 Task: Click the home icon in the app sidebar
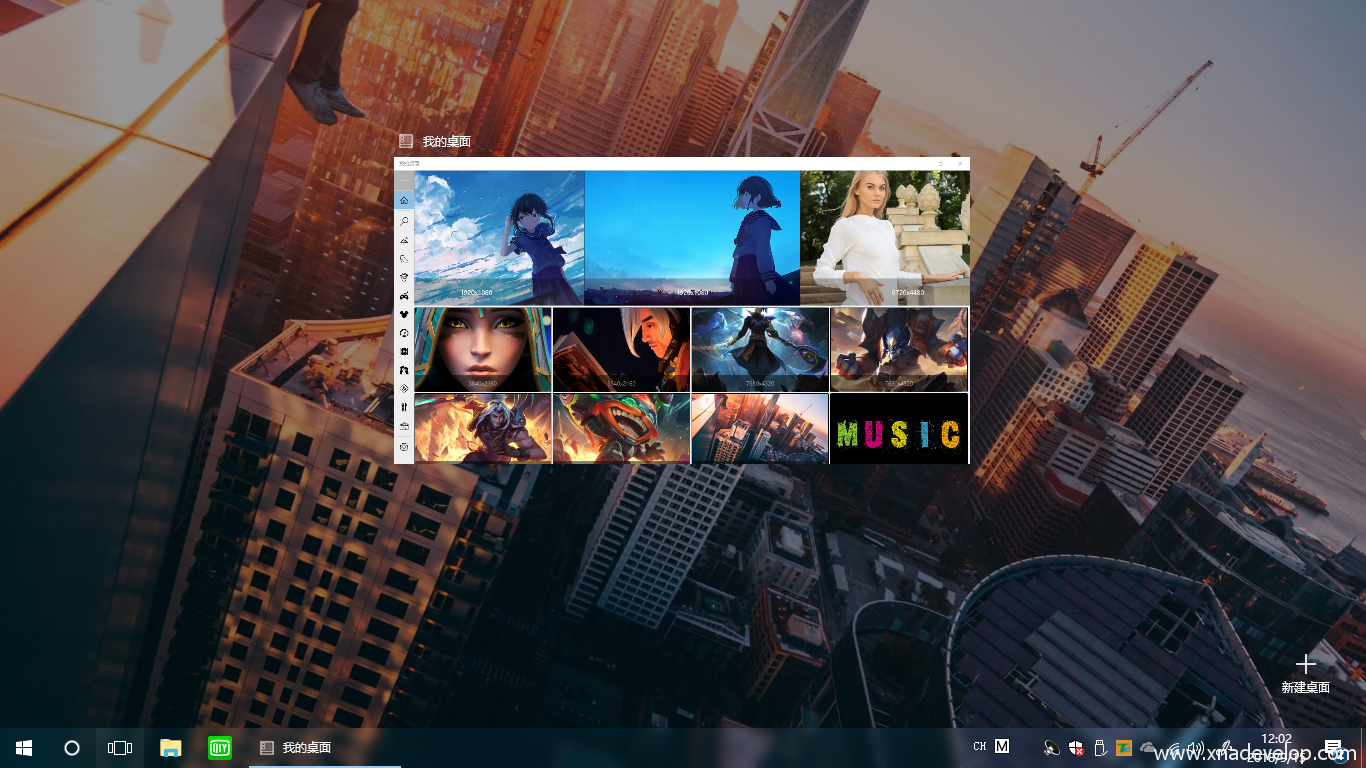(404, 201)
